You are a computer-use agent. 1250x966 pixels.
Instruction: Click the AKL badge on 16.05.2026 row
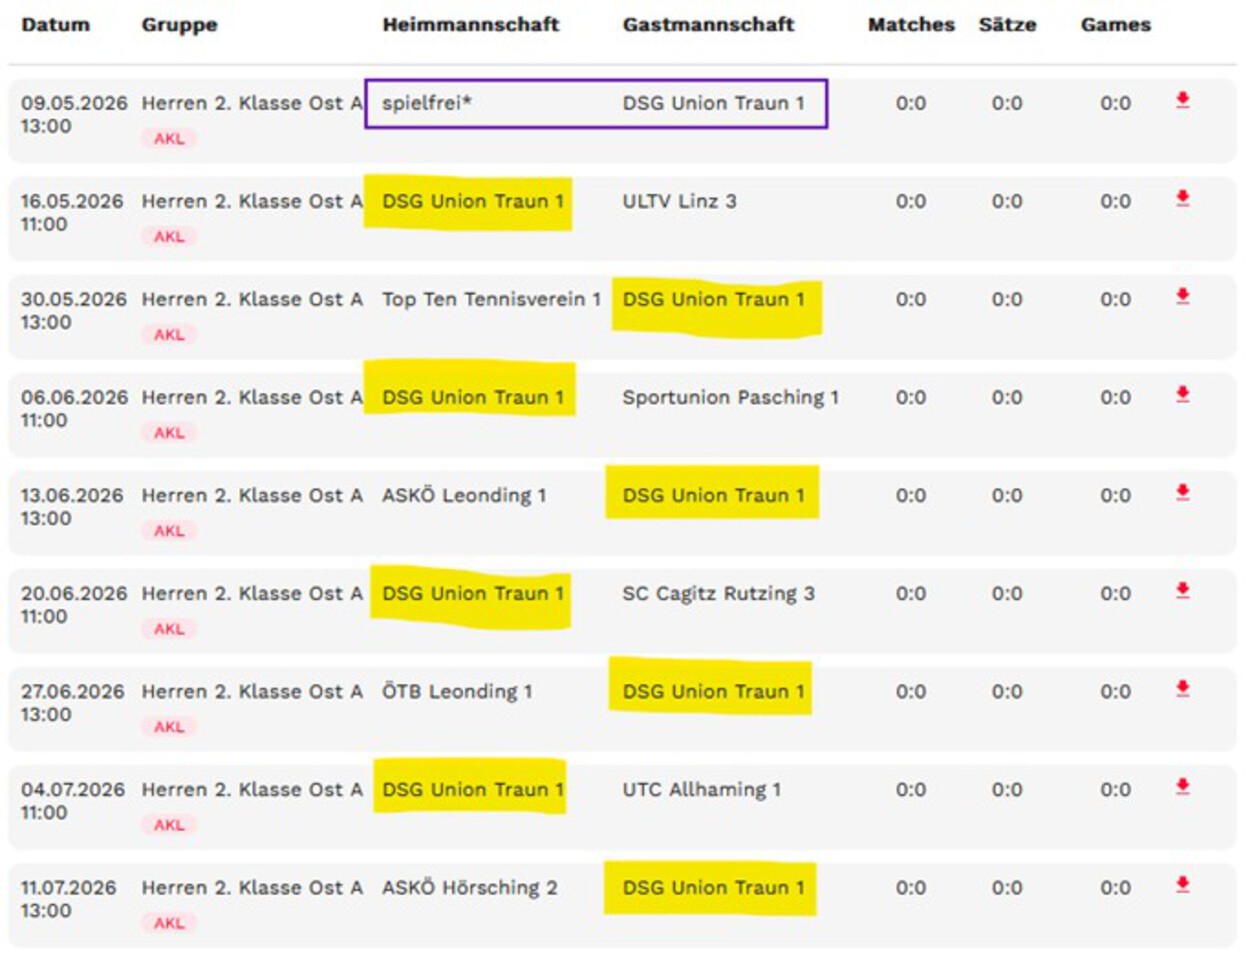pos(169,237)
